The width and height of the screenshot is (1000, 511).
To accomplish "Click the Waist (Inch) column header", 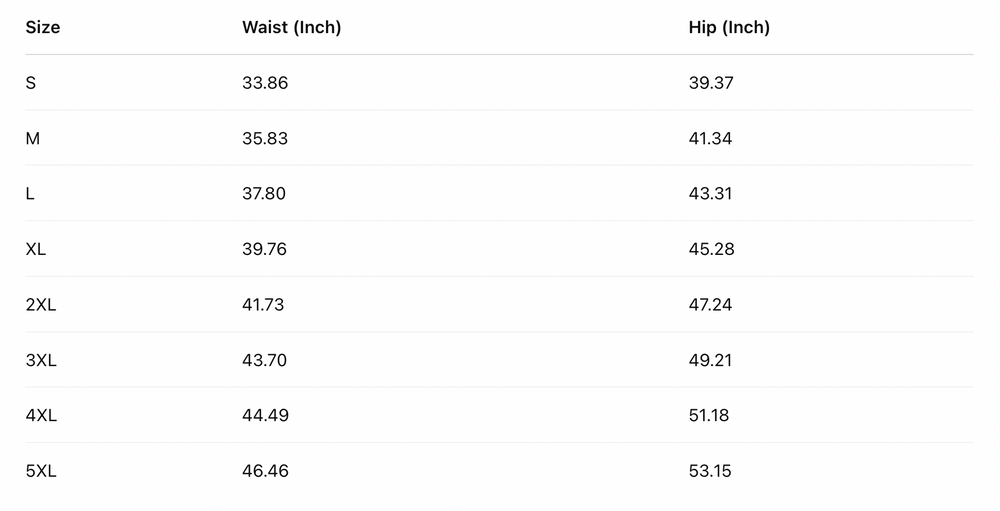I will (291, 28).
